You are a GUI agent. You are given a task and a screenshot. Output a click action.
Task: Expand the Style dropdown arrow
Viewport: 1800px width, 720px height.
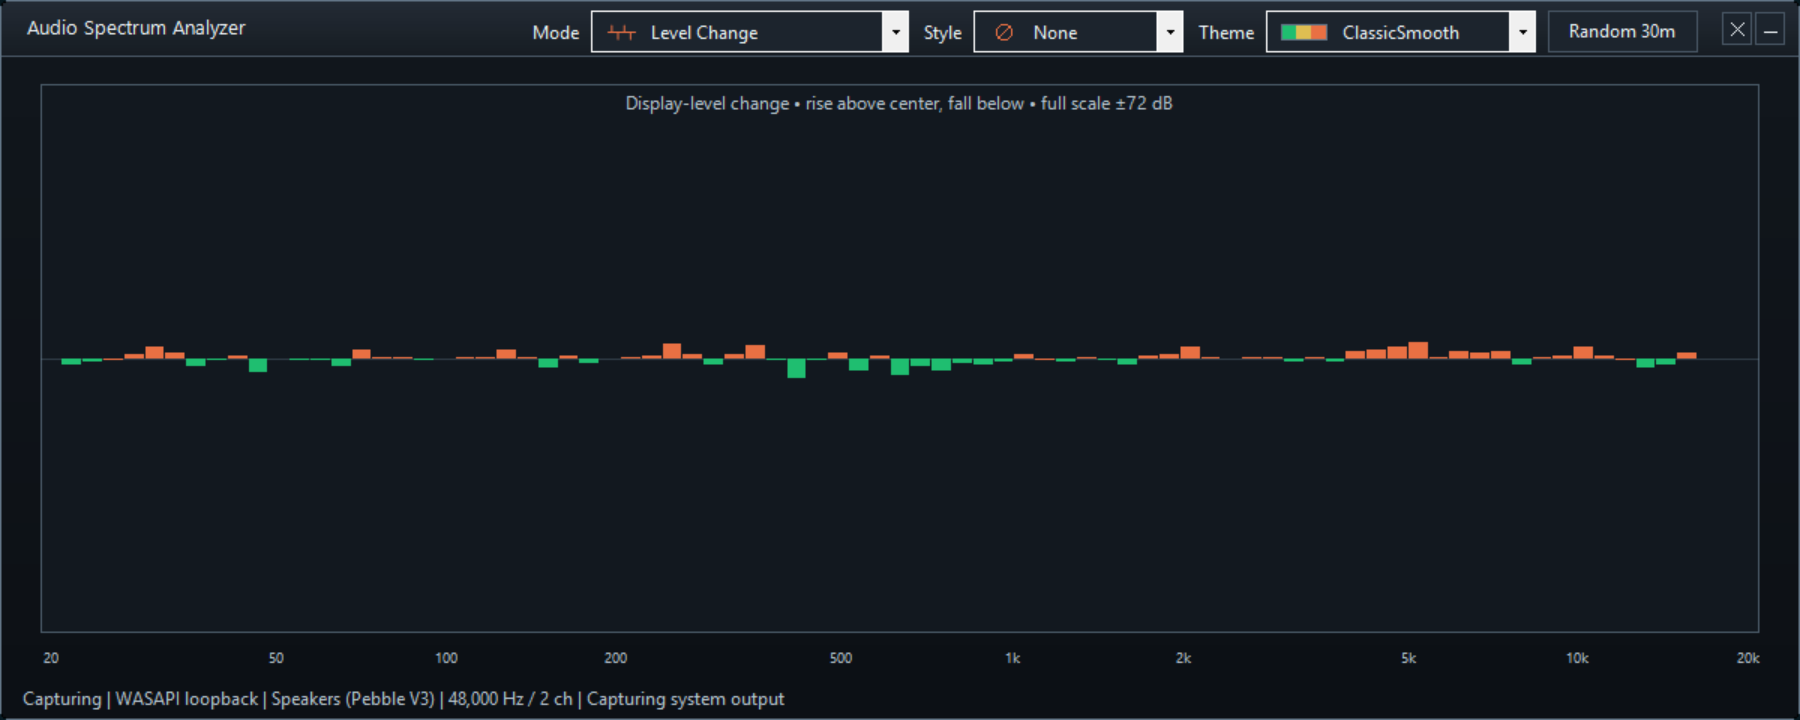1170,32
